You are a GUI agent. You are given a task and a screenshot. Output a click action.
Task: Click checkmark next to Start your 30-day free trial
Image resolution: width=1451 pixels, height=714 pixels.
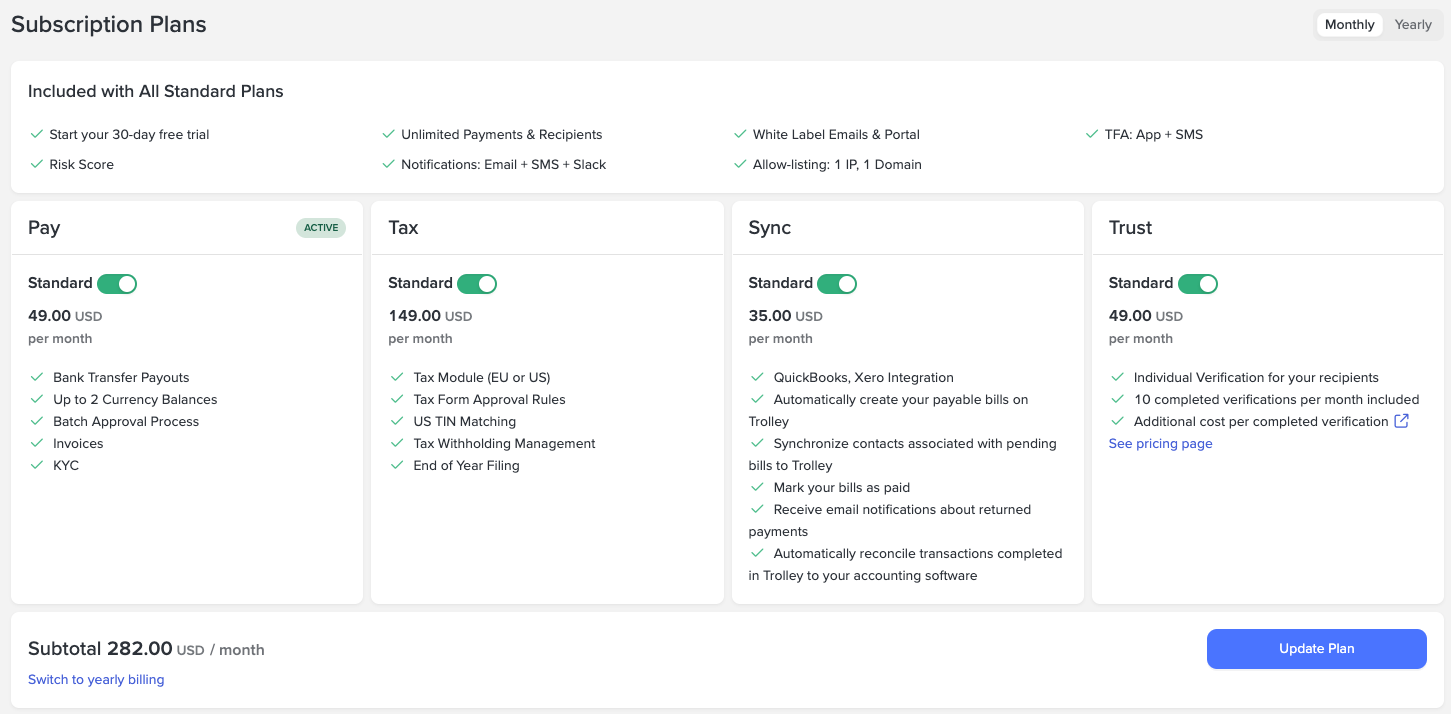point(37,134)
